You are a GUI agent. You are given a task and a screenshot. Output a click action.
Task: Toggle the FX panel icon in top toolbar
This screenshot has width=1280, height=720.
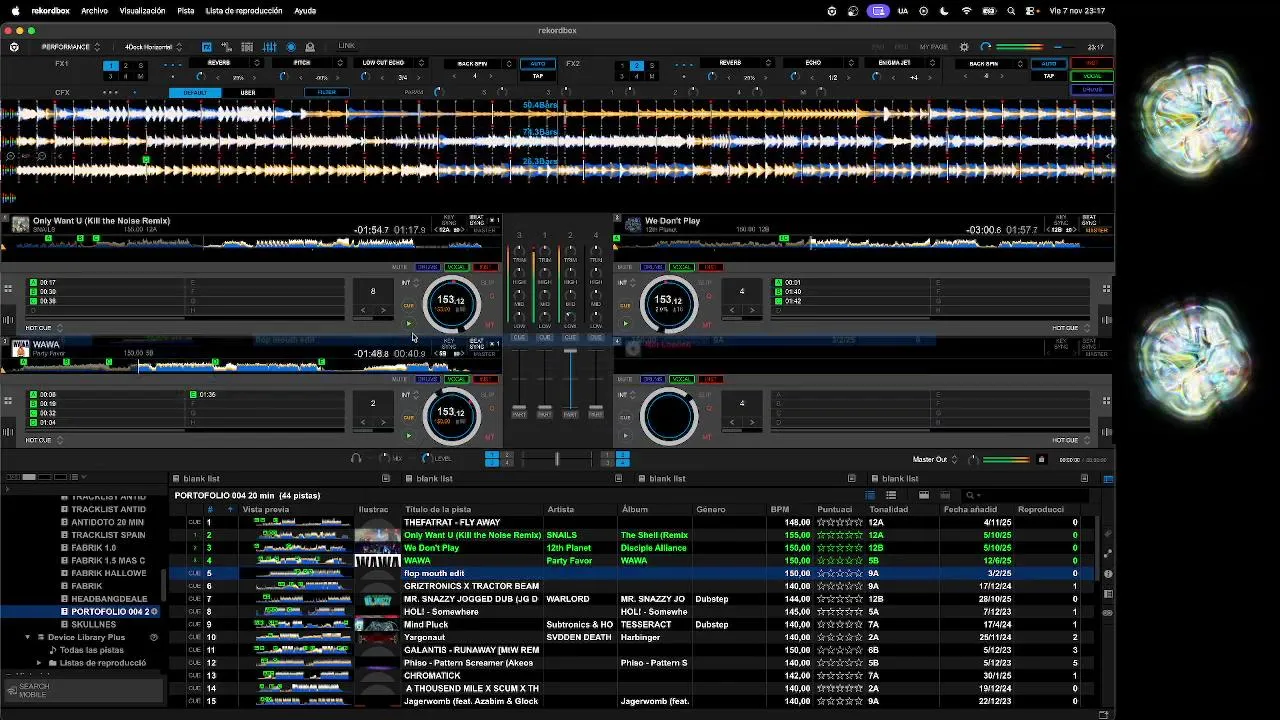(x=207, y=47)
